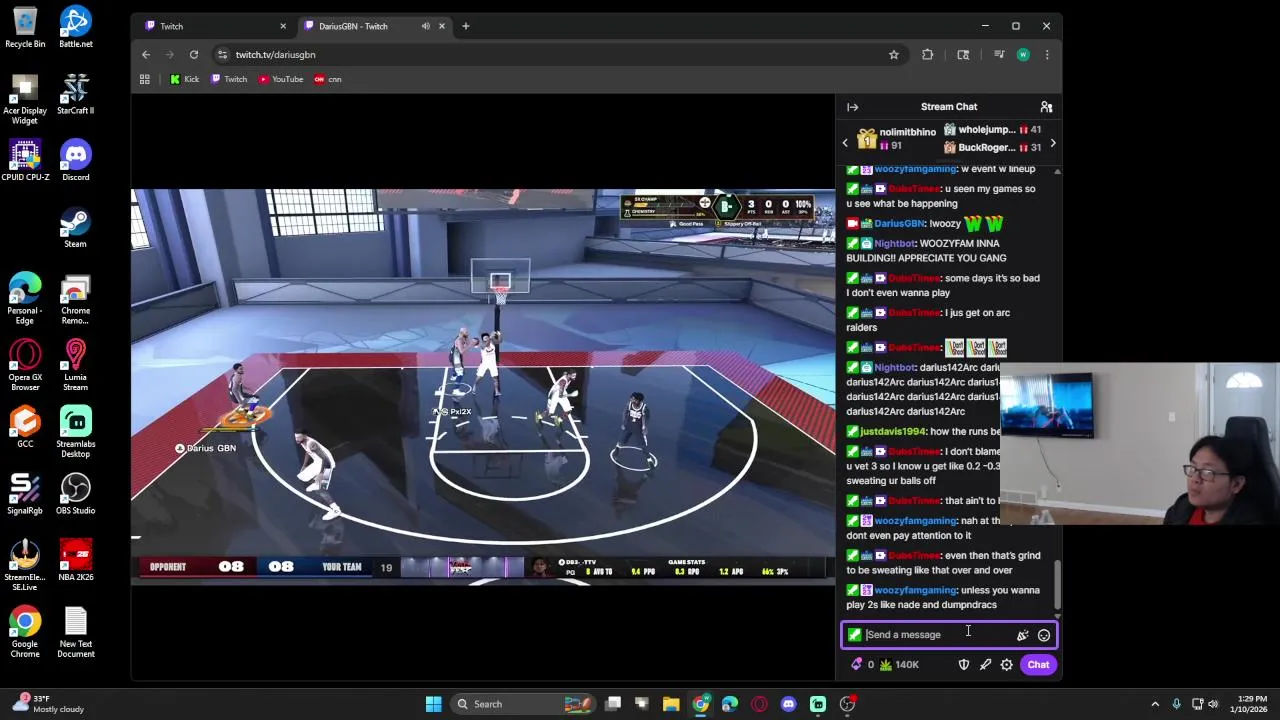Open the Chrome apps grid shortcut
The image size is (1280, 720).
(x=144, y=79)
